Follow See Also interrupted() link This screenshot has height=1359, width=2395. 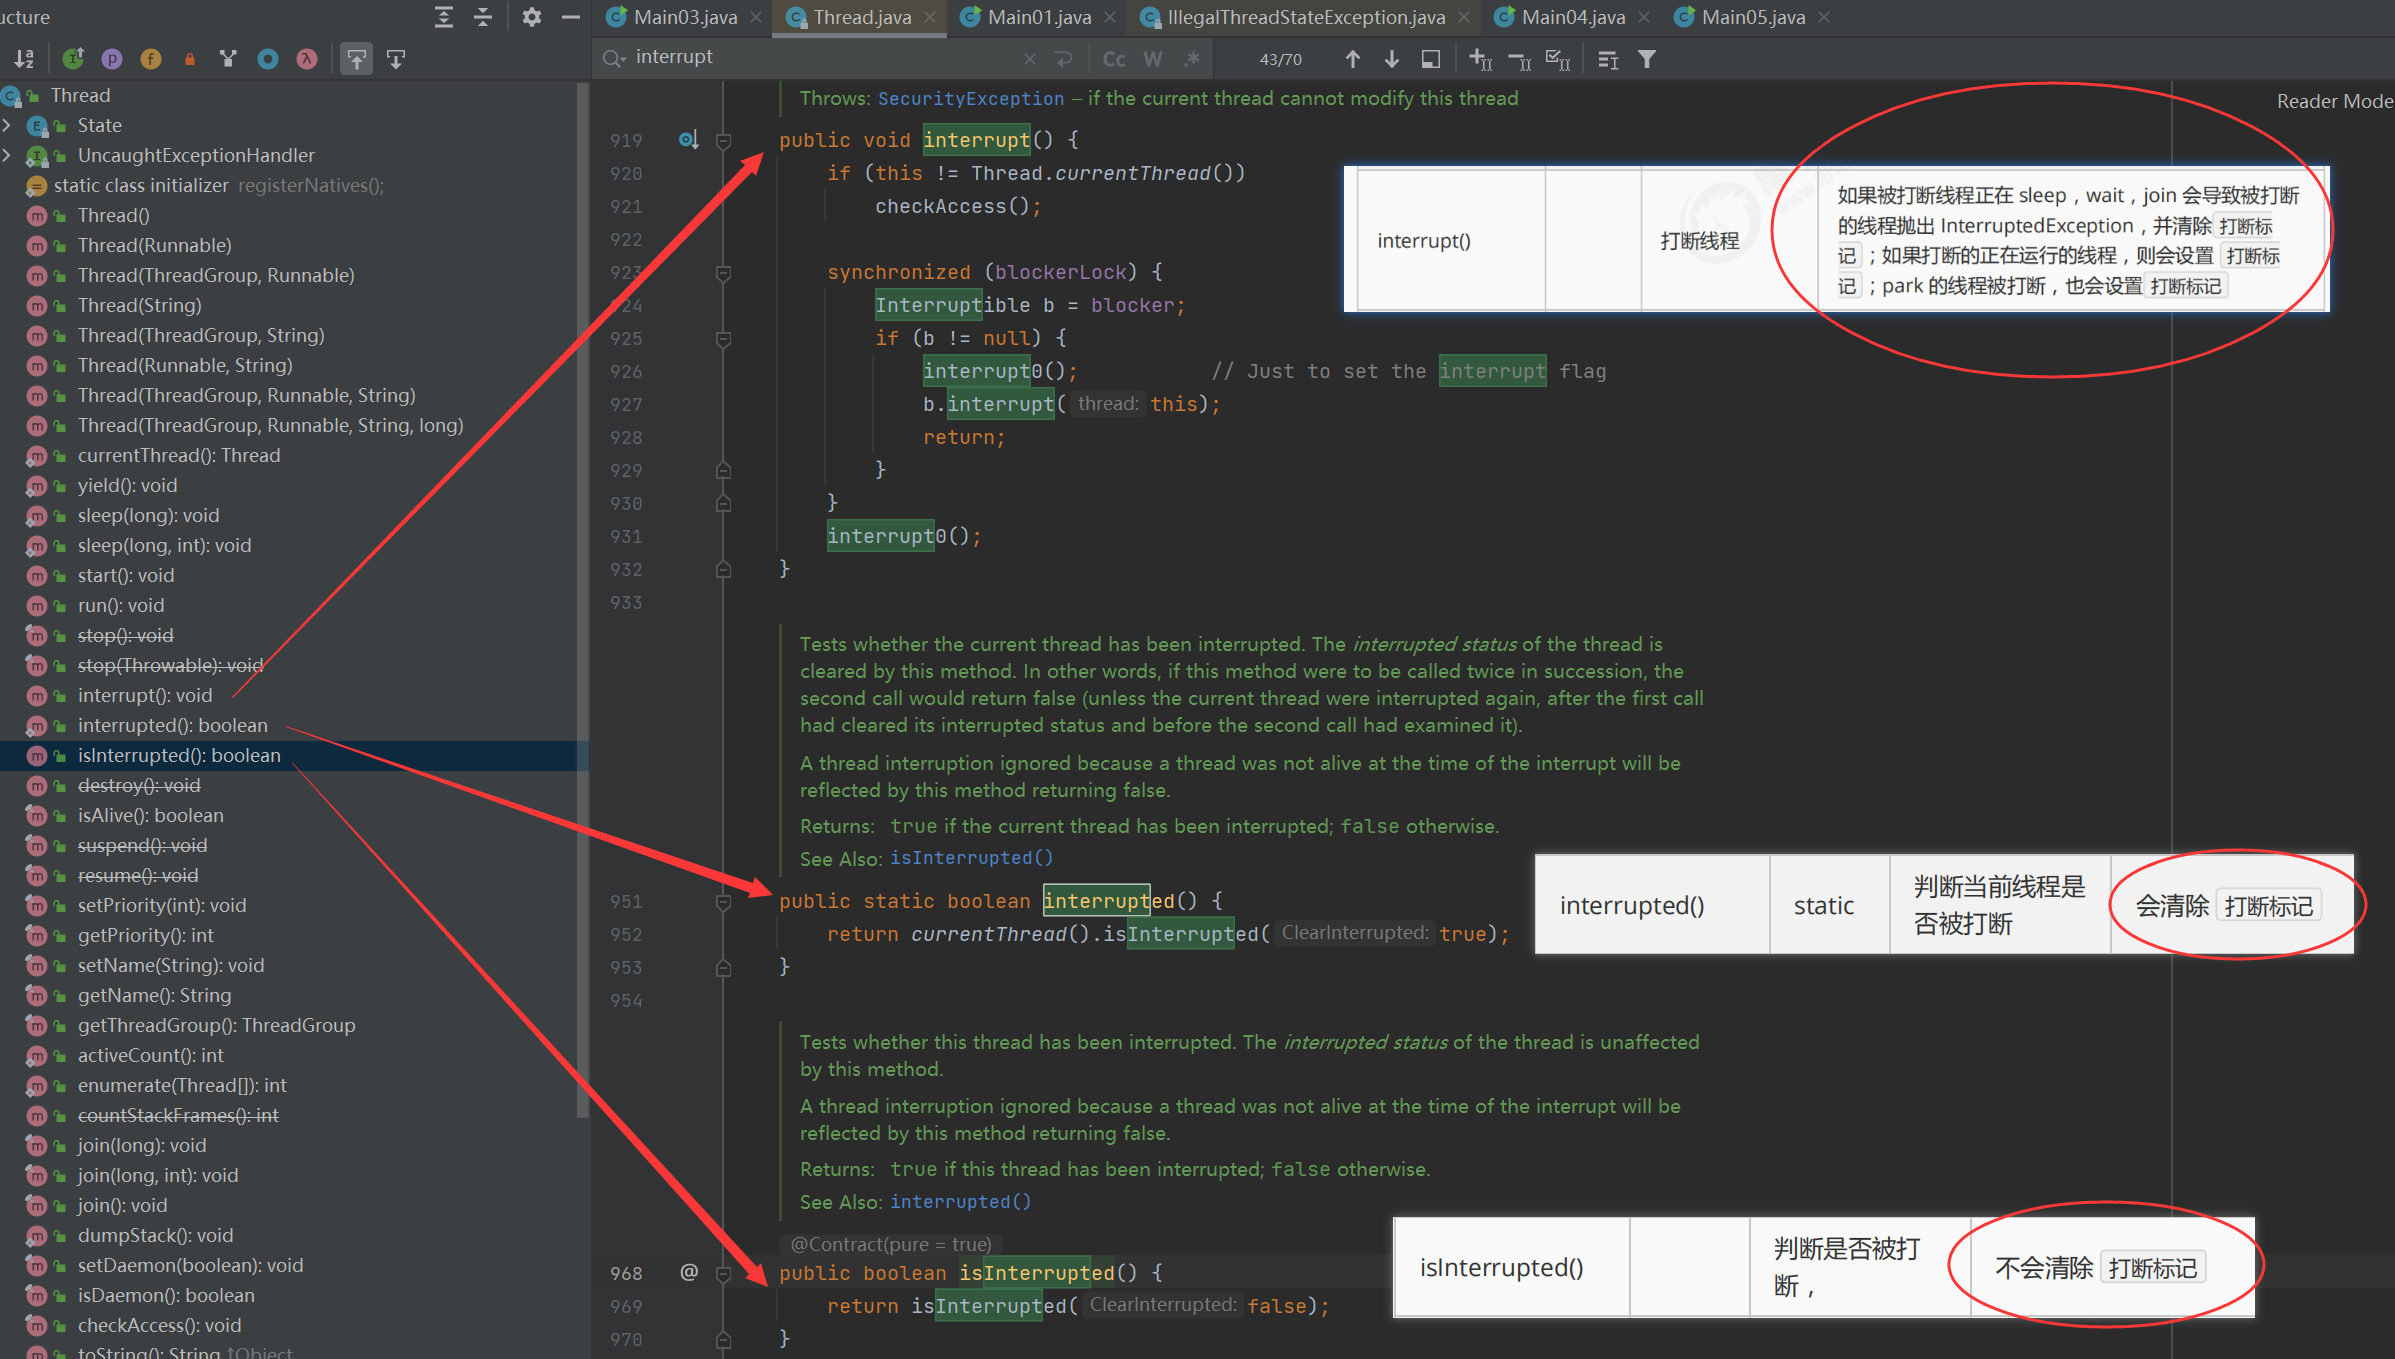tap(960, 1201)
